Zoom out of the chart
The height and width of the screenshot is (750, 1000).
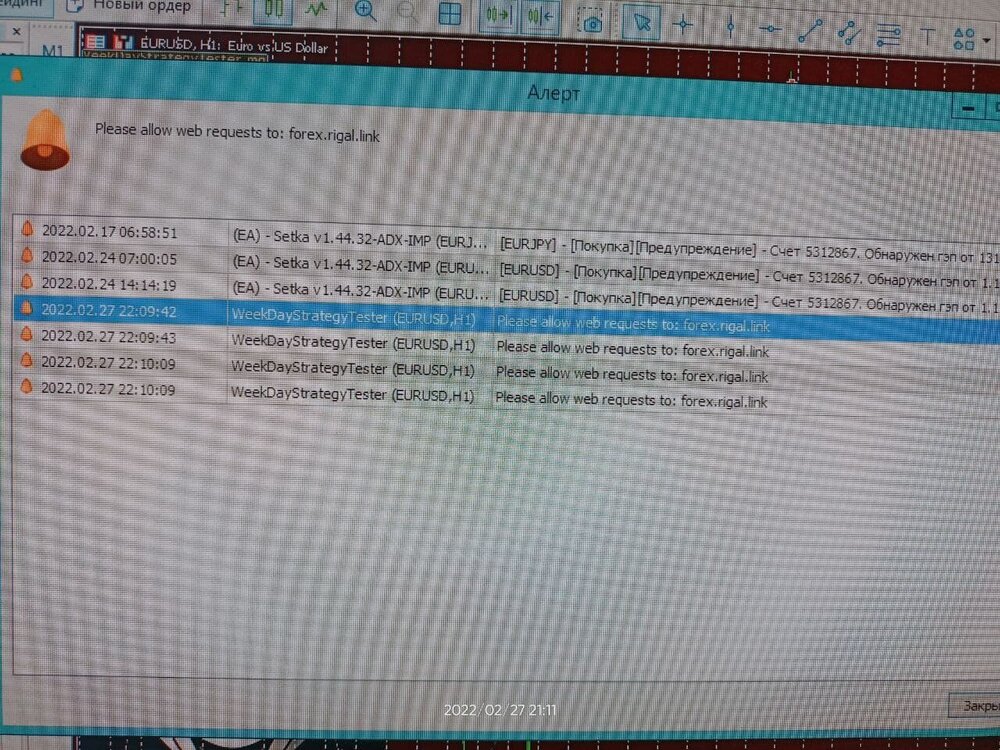pos(408,12)
